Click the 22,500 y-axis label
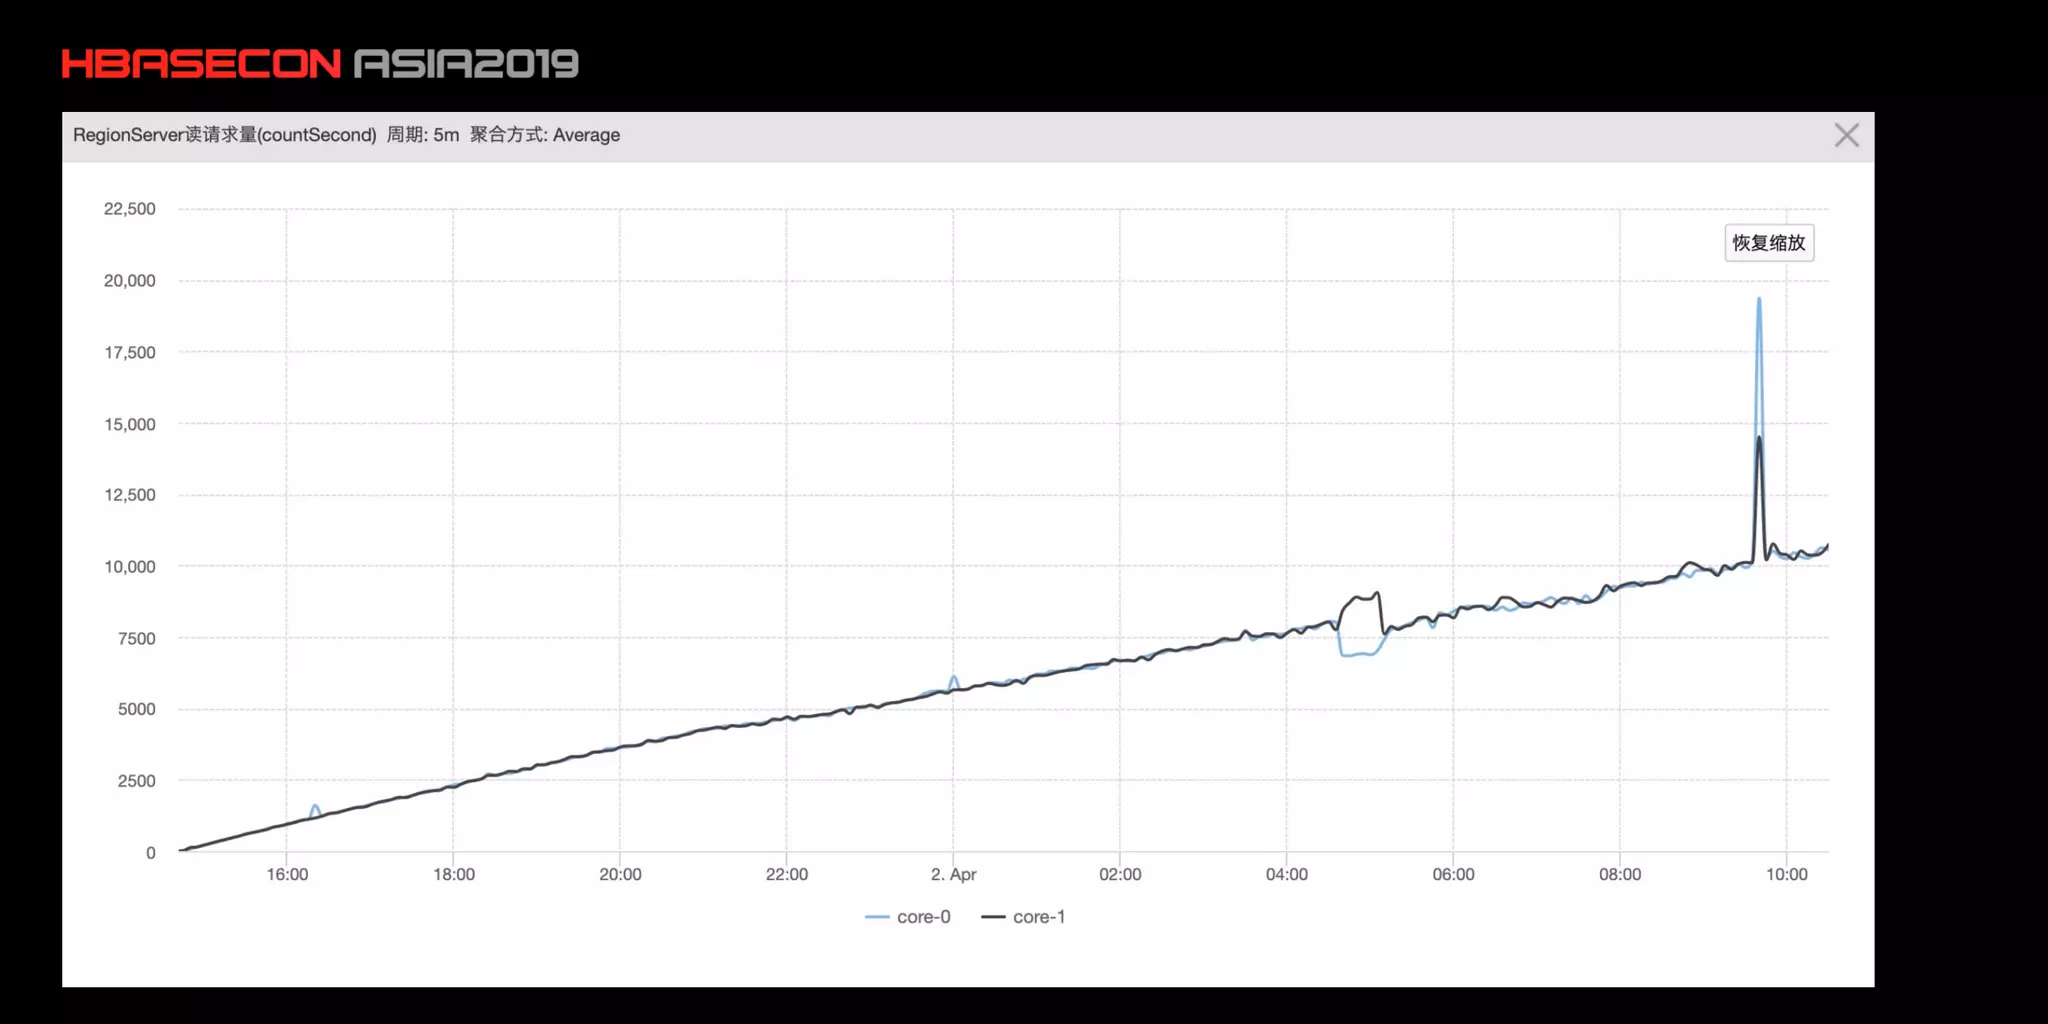The height and width of the screenshot is (1024, 2048). point(130,209)
